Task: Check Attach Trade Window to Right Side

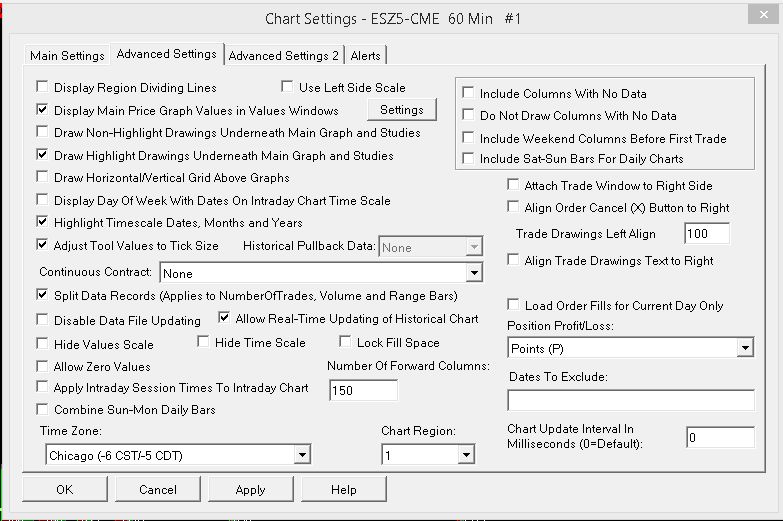Action: (x=513, y=185)
